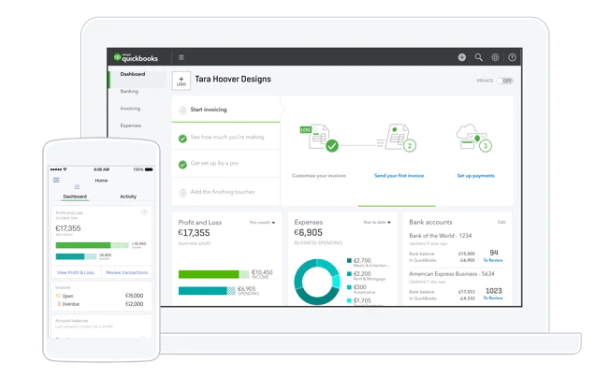Screen dimensions: 607x383
Task: Expand the Start invoicing section
Action: tap(226, 110)
